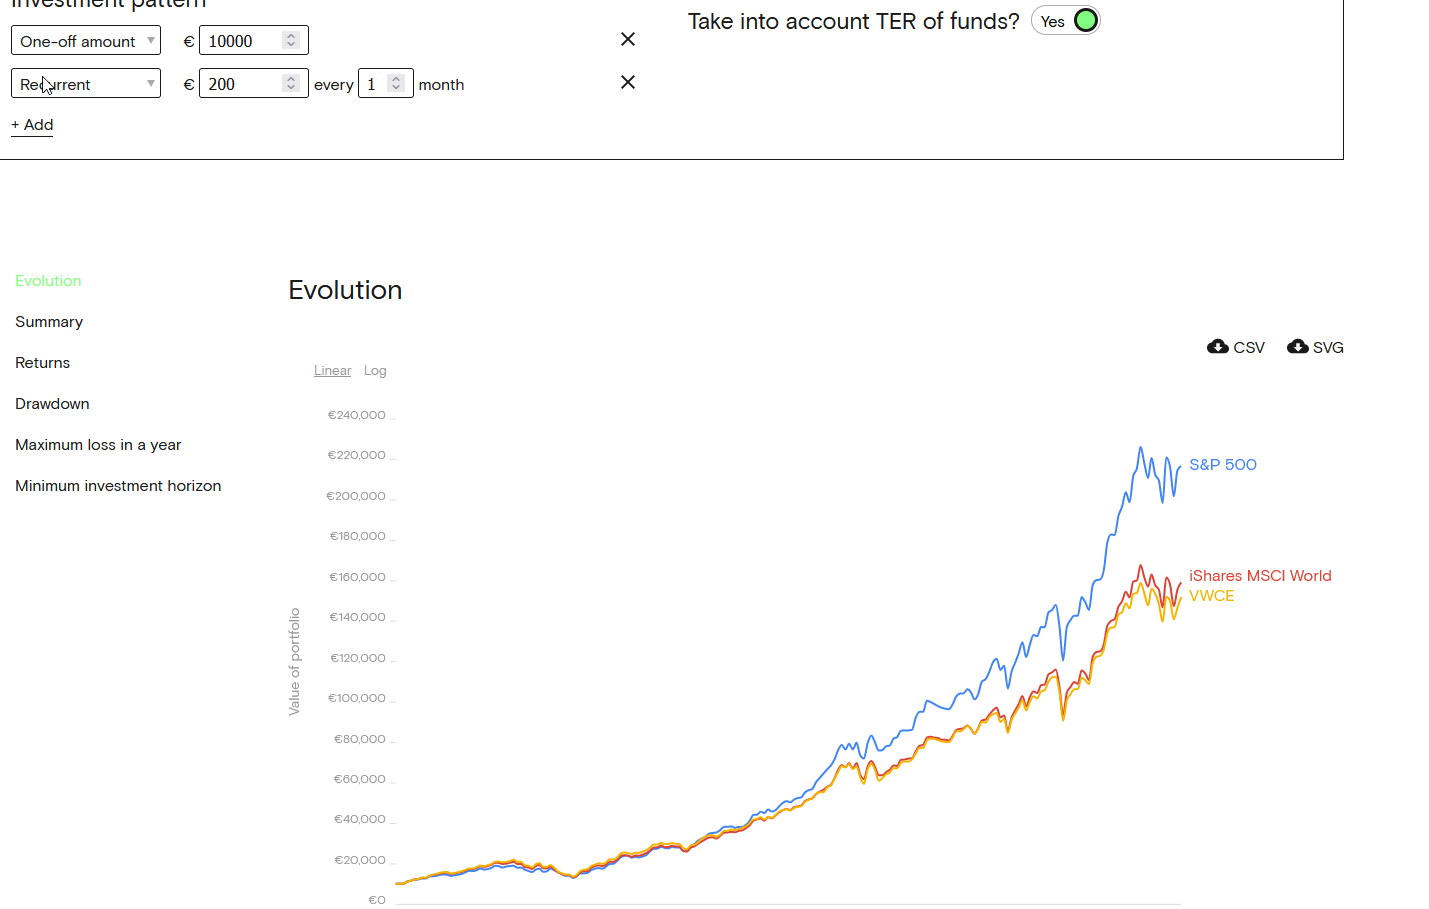Click stepper on the 10000 amount field
Viewport: 1429px width, 909px height.
click(291, 40)
